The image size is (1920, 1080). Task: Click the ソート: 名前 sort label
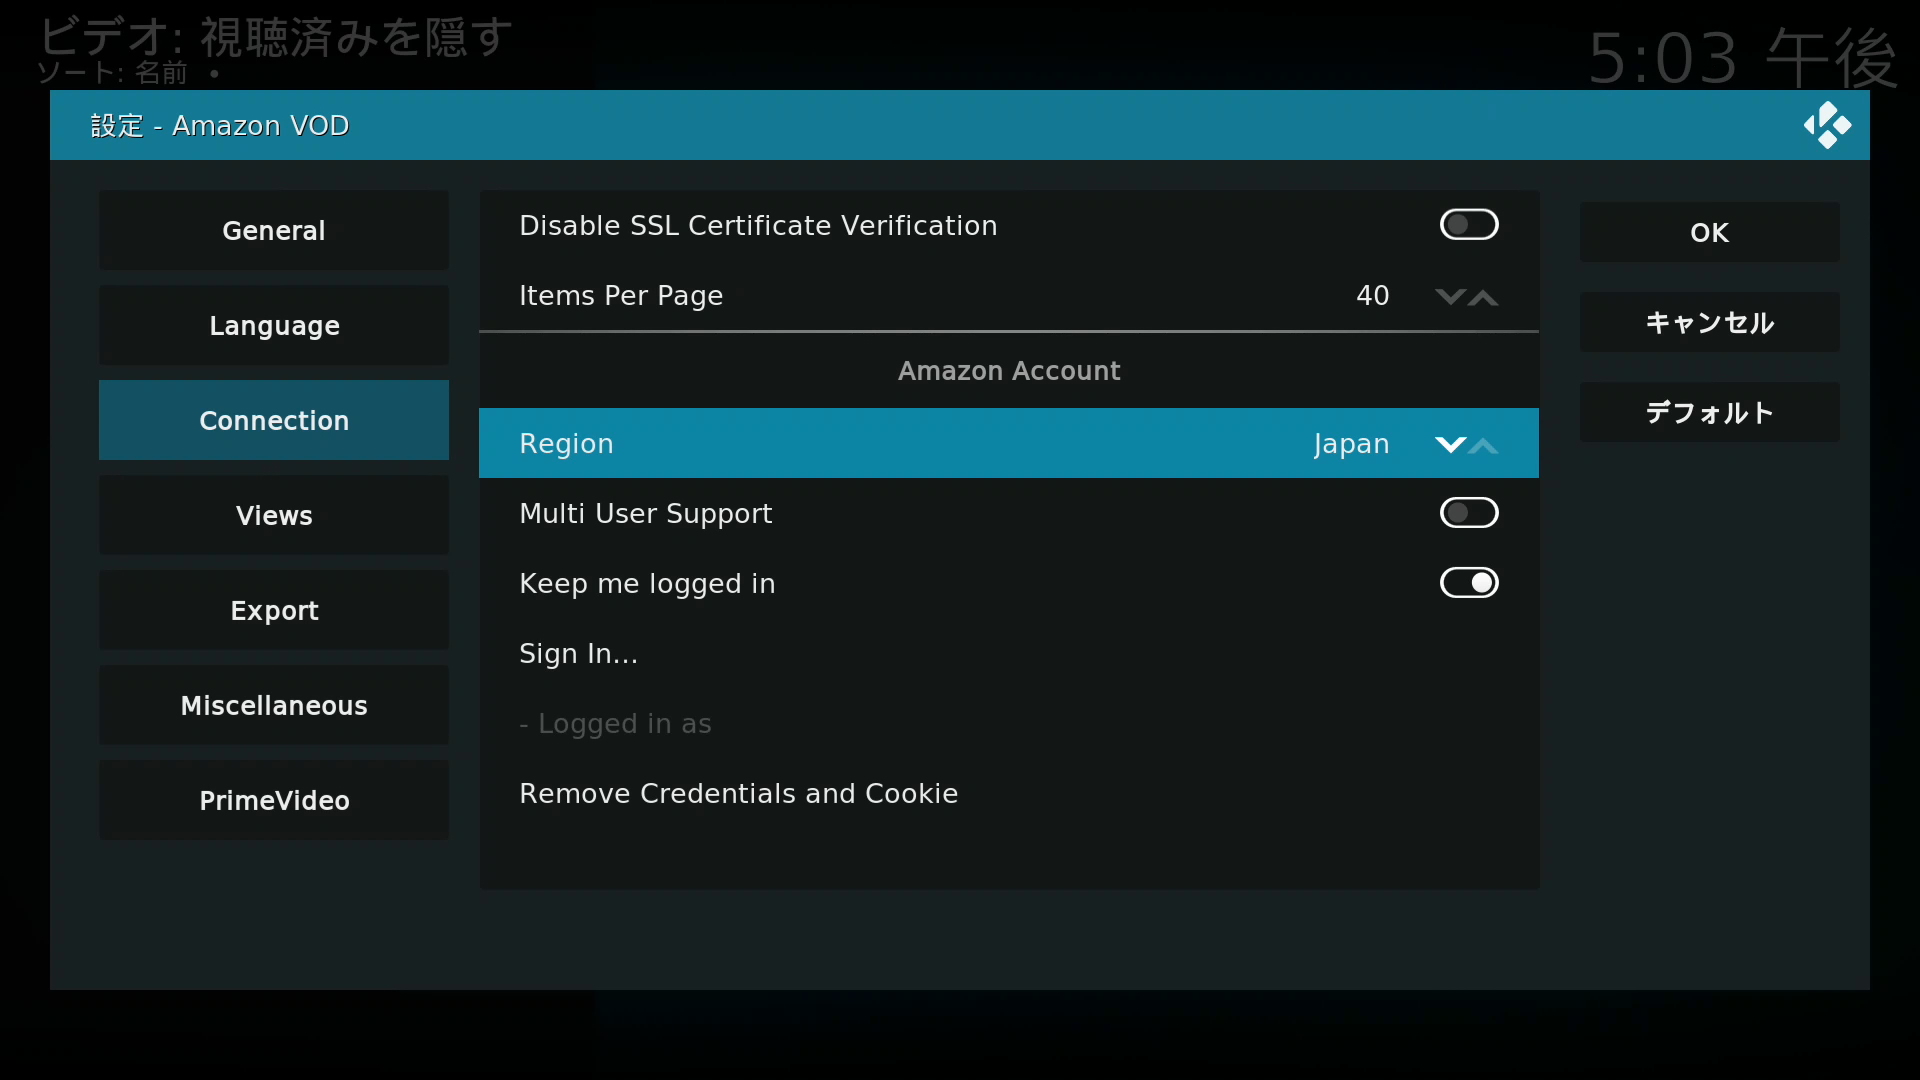112,73
